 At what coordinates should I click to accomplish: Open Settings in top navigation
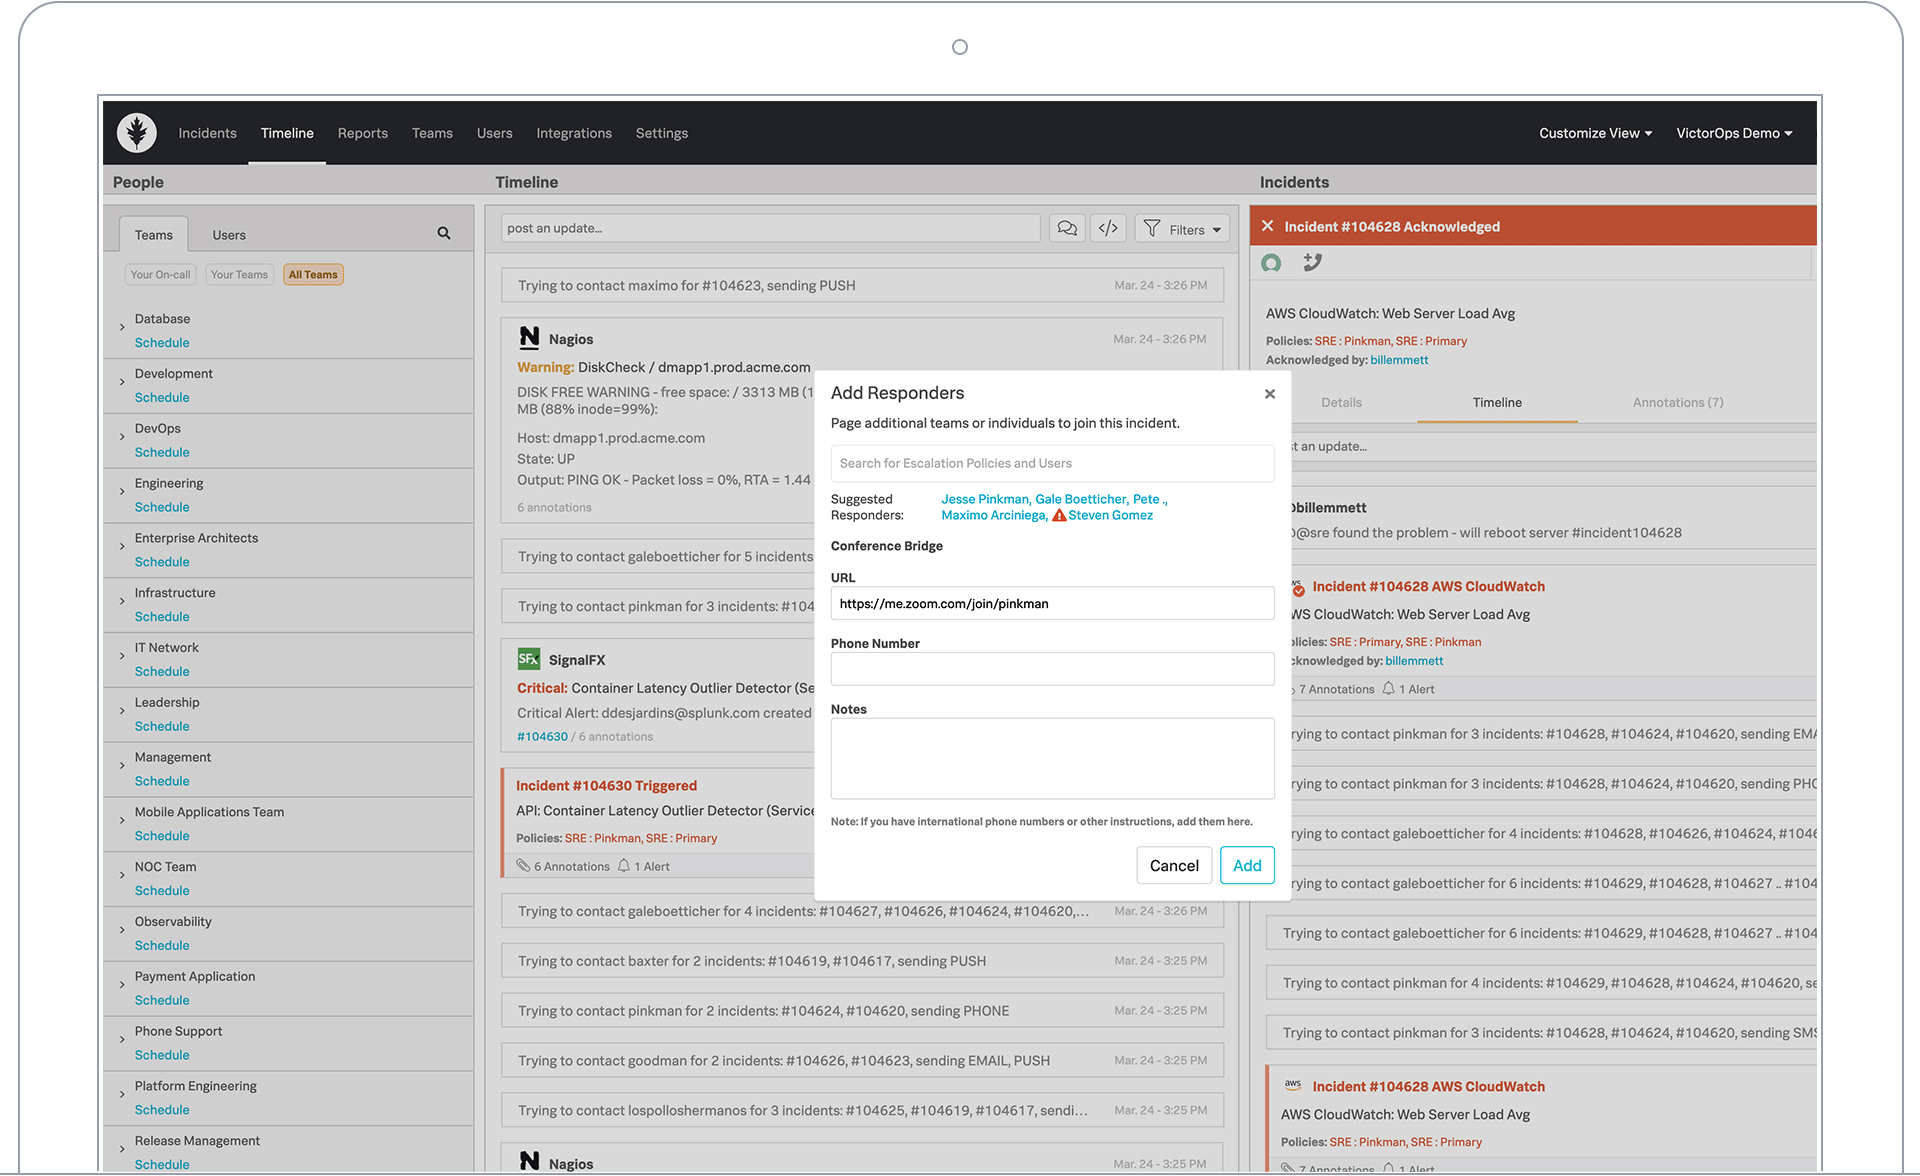662,133
